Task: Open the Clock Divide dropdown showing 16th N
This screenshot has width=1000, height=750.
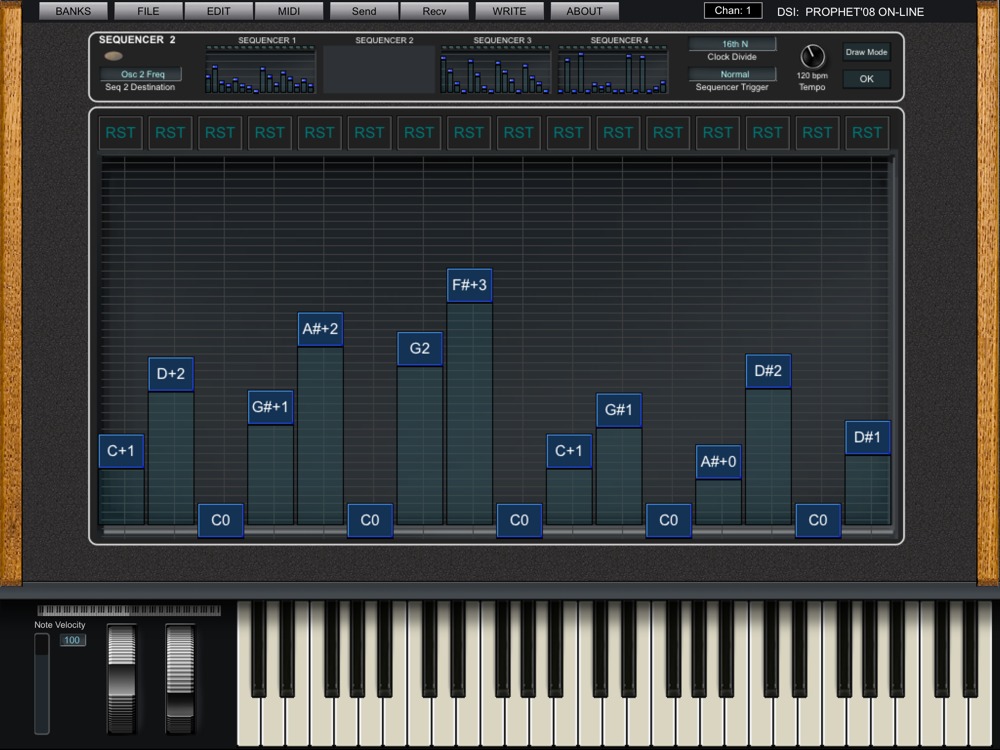Action: coord(732,44)
